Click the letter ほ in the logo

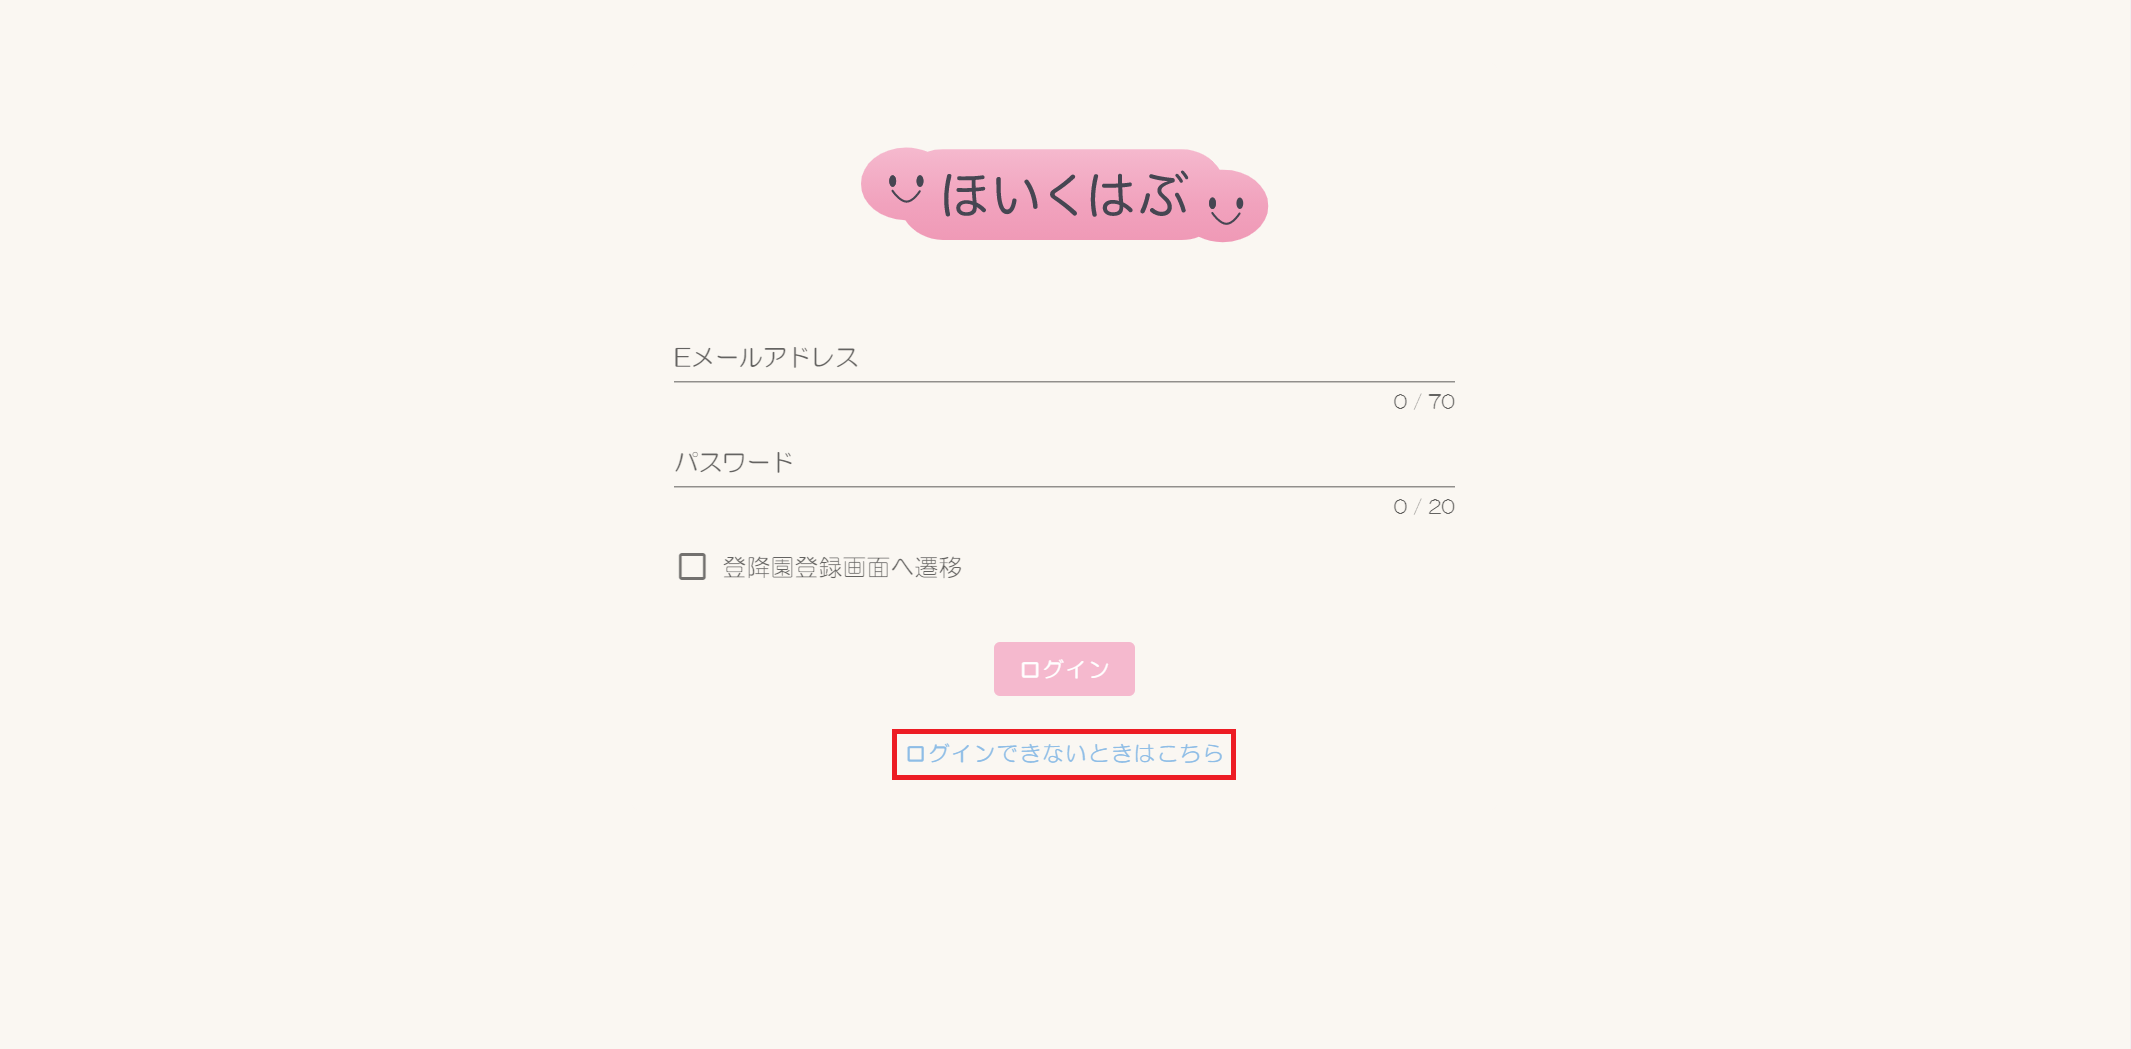965,194
